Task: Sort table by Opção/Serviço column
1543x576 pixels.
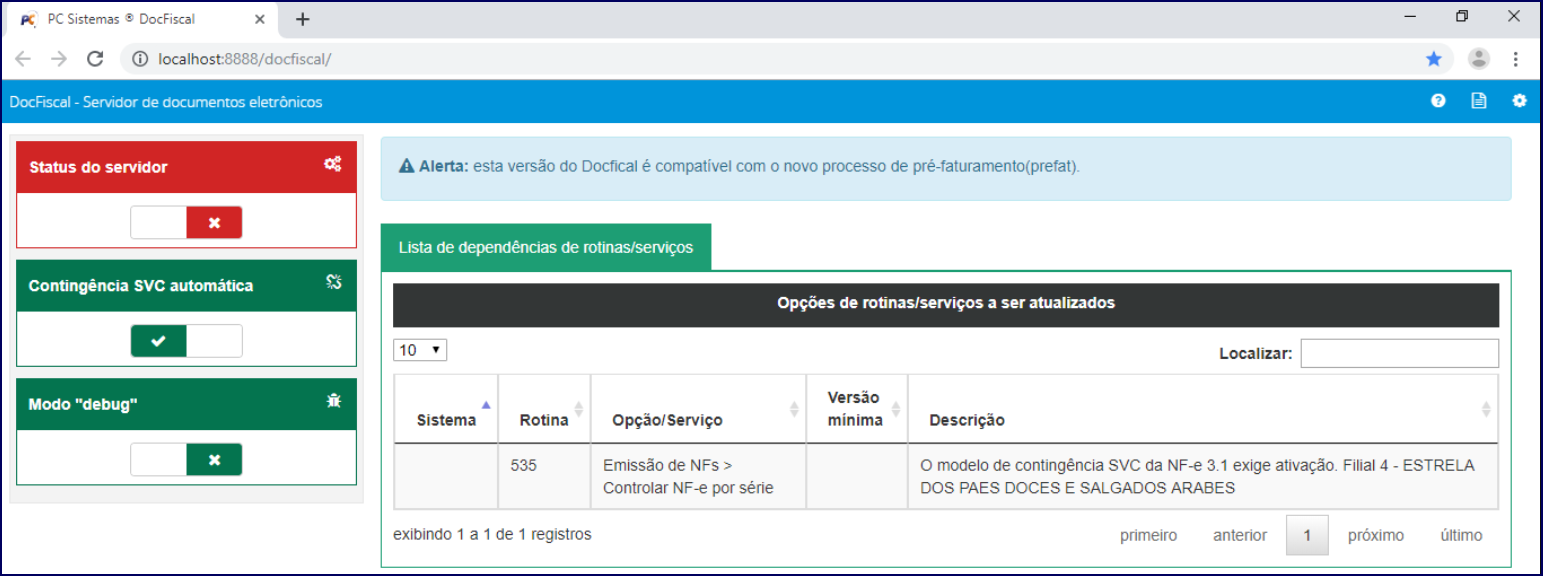Action: pos(698,410)
